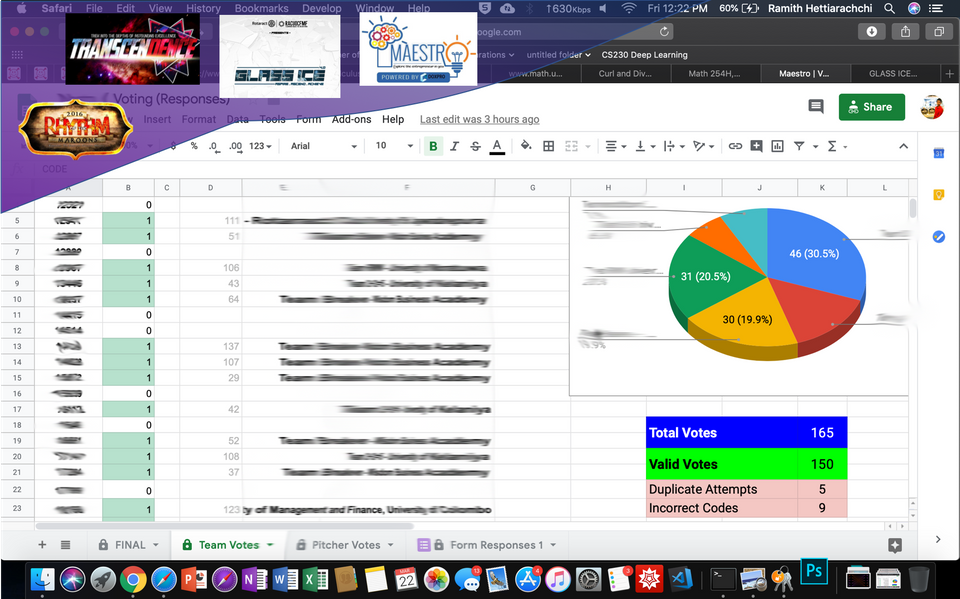
Task: Open the Add-ons menu
Action: click(x=351, y=119)
